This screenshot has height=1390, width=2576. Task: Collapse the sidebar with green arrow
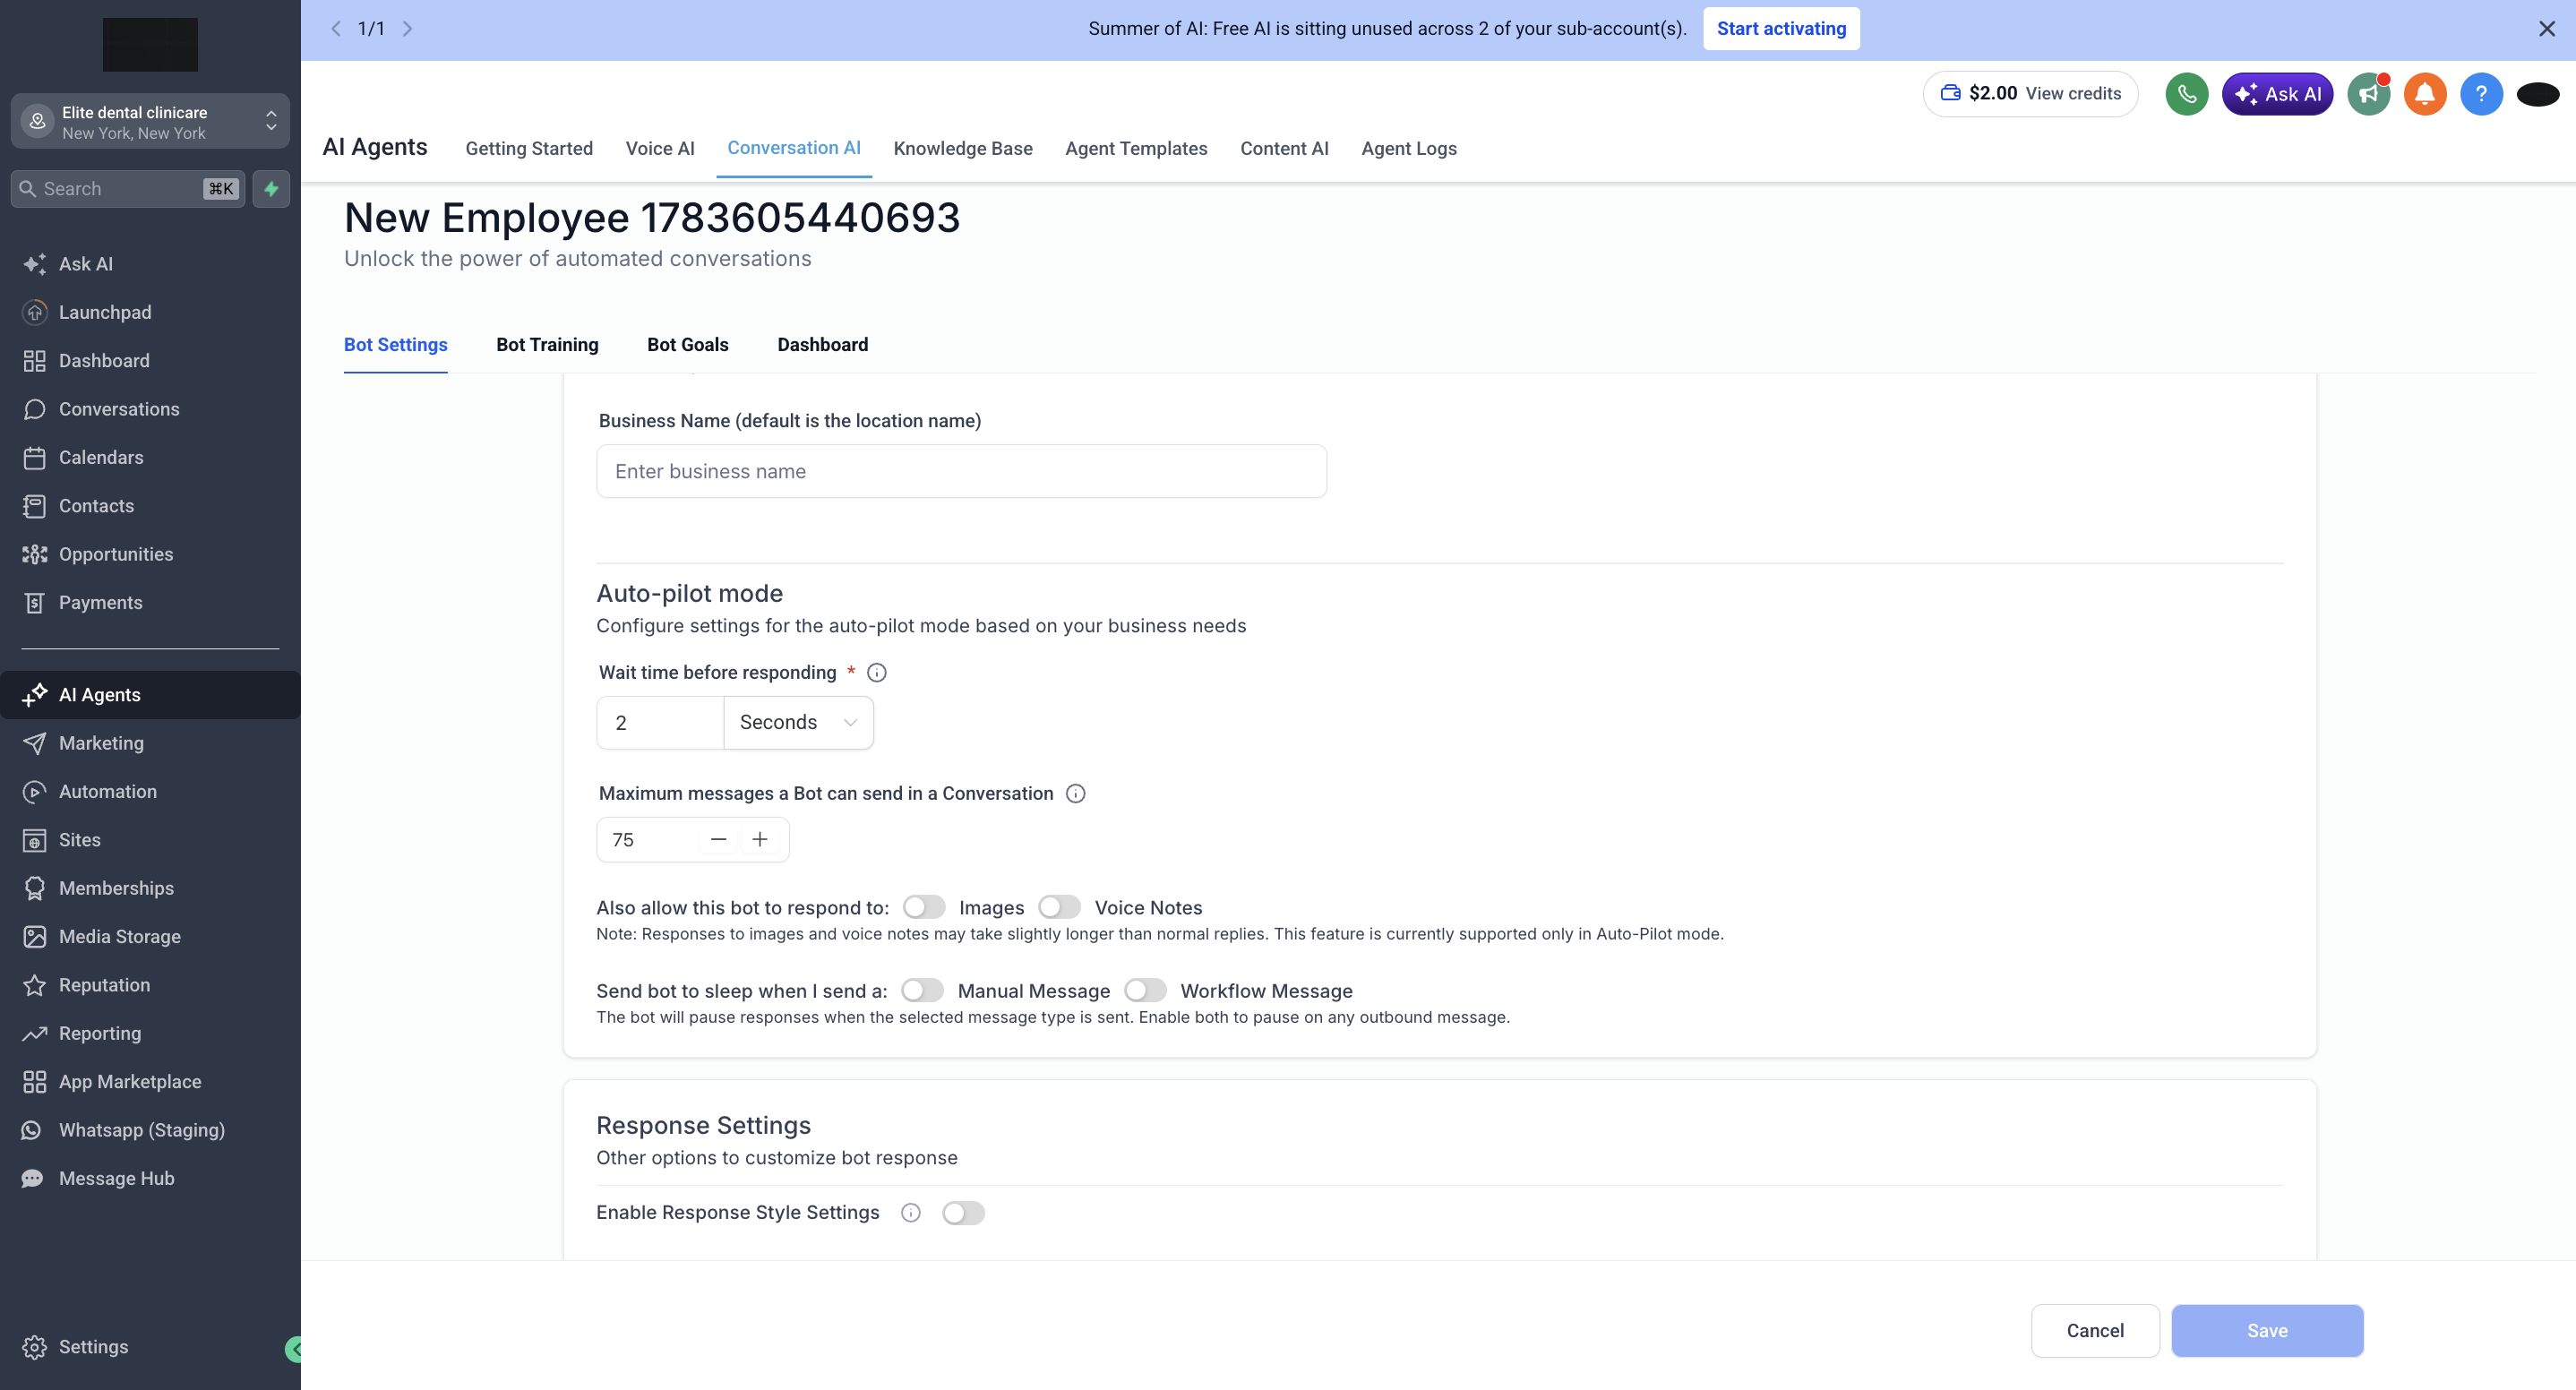(294, 1349)
